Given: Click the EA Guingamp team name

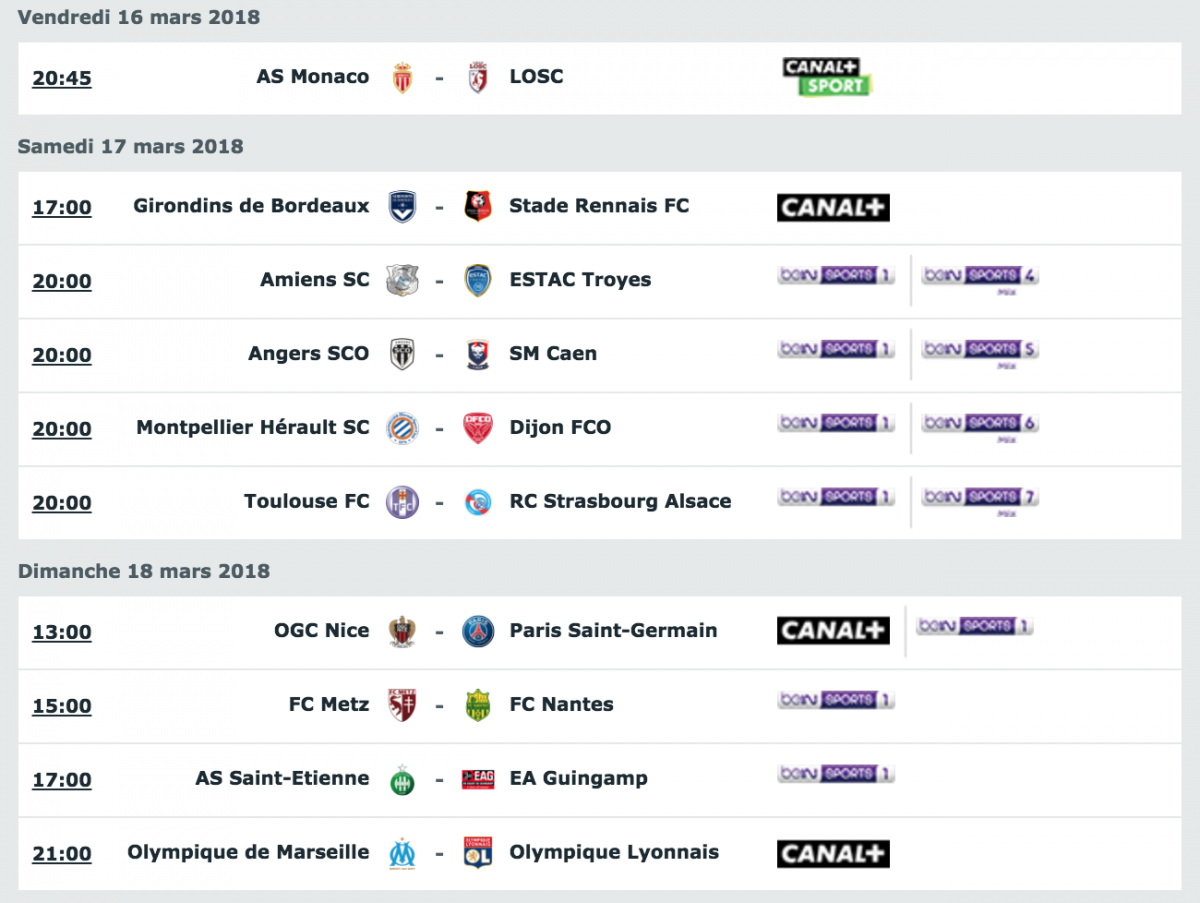Looking at the screenshot, I should click(x=578, y=779).
